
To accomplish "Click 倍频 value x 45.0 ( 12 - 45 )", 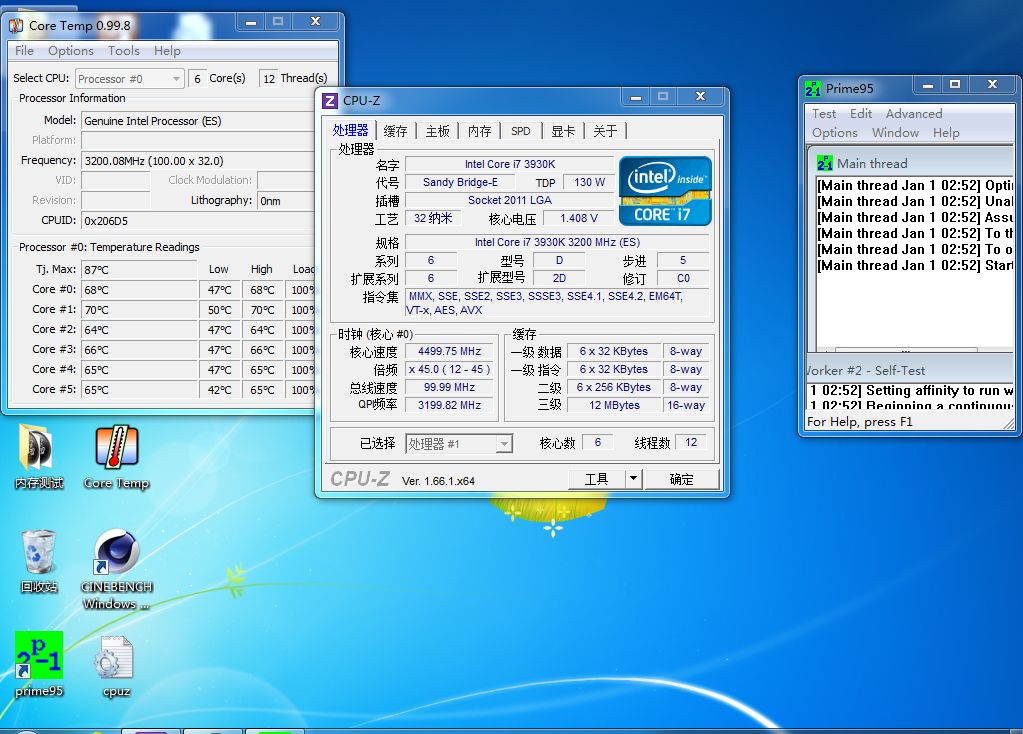I will [450, 369].
